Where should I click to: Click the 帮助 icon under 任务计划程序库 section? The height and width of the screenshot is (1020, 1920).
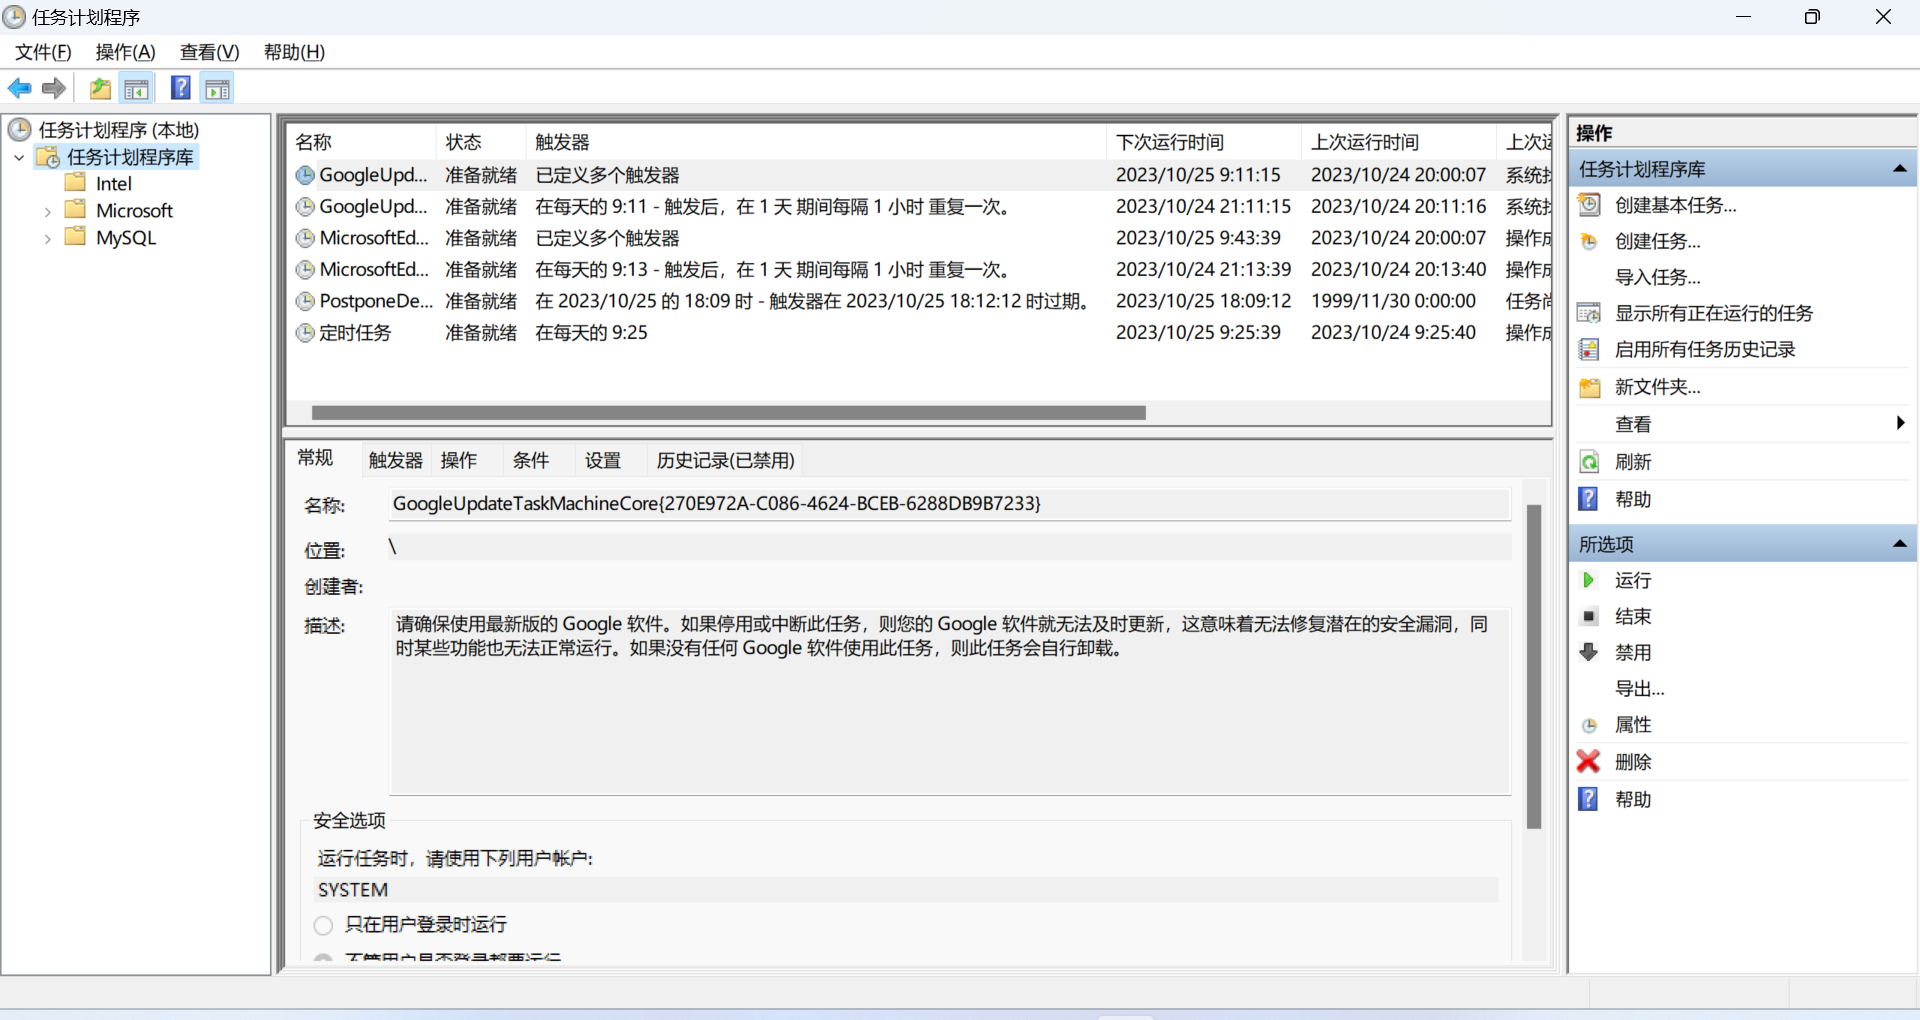click(x=1588, y=499)
